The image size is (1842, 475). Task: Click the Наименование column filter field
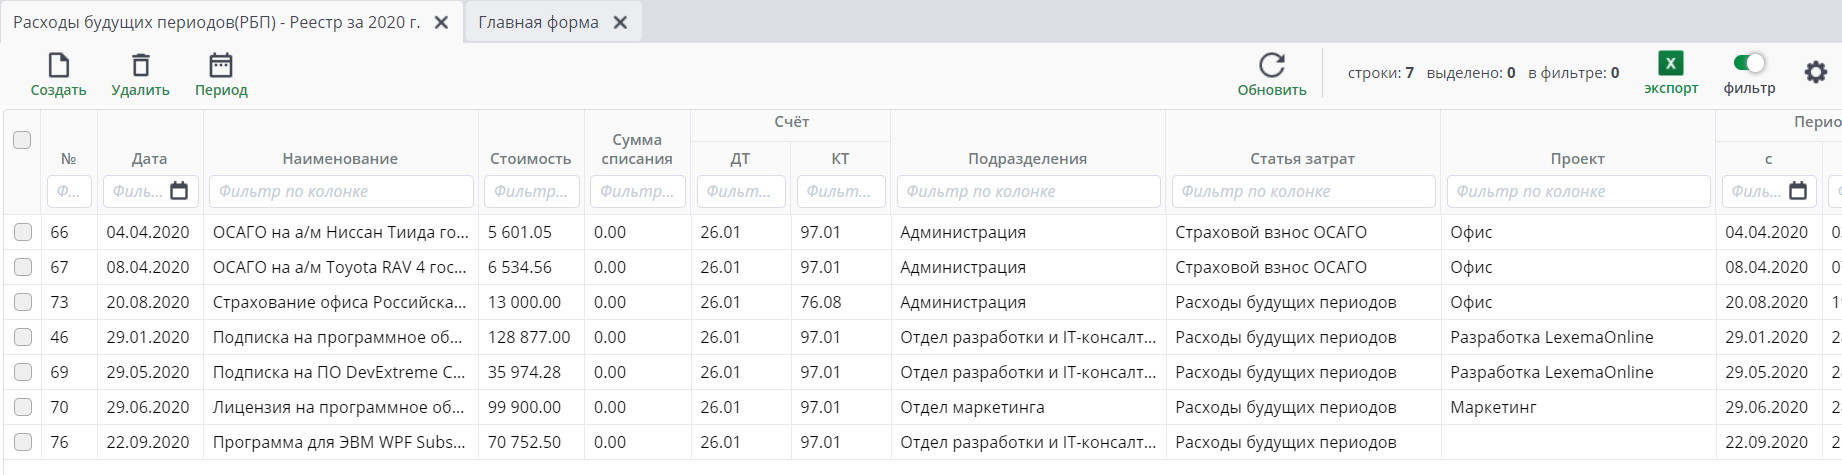[341, 191]
